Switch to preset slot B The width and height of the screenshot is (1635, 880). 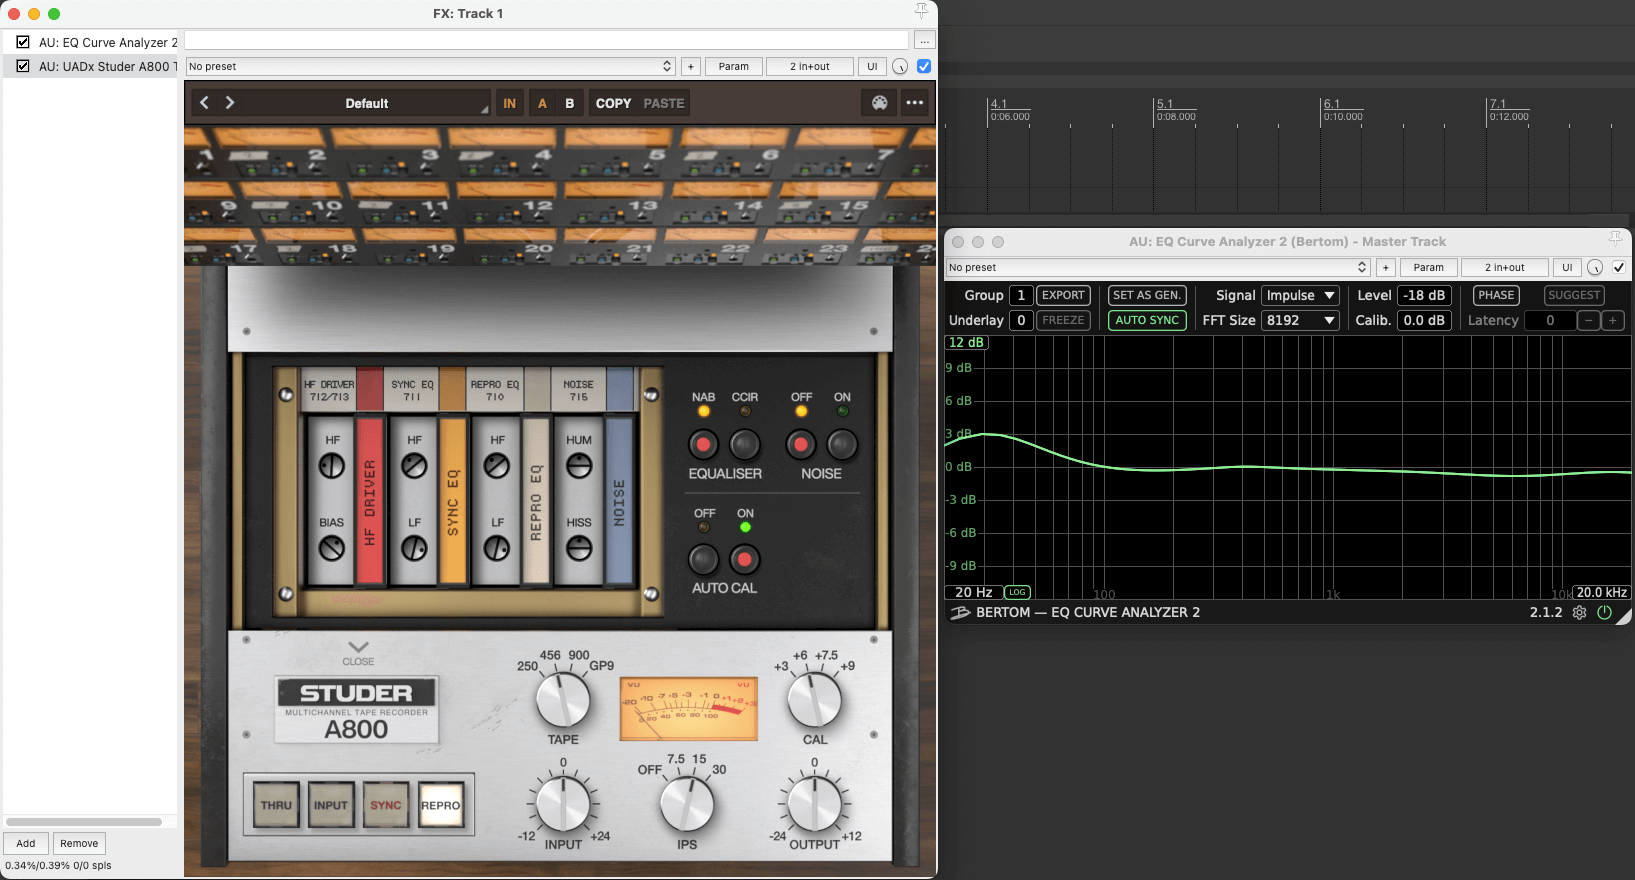pos(569,103)
